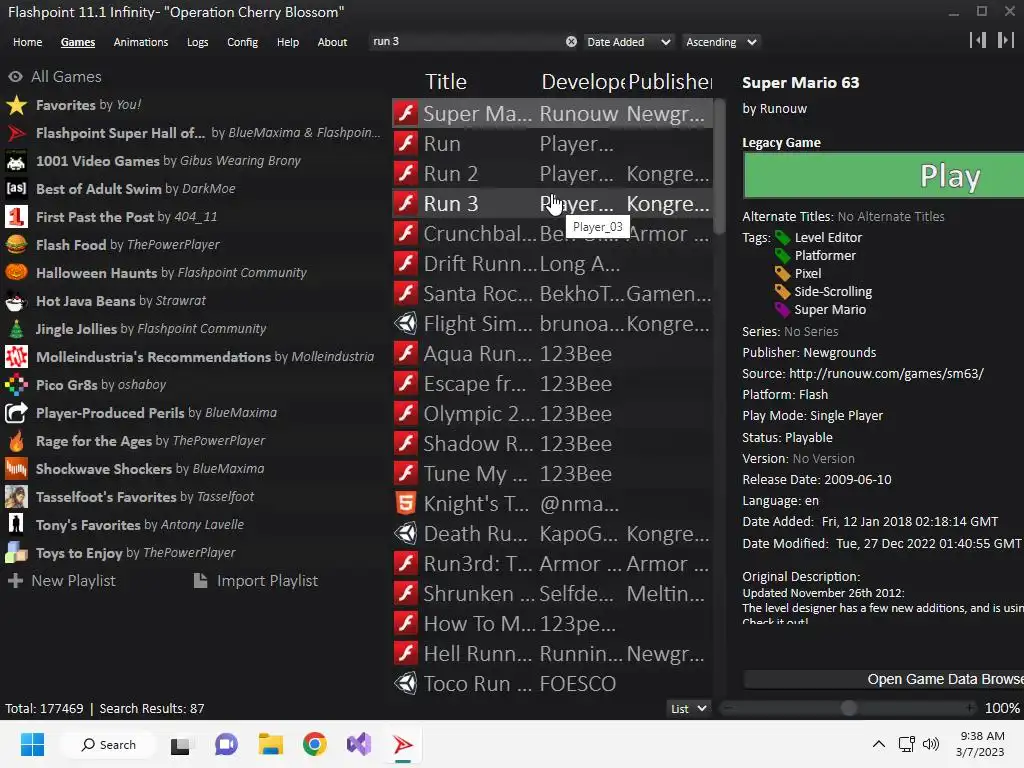The width and height of the screenshot is (1024, 768).
Task: Open the Config tab
Action: click(x=242, y=42)
